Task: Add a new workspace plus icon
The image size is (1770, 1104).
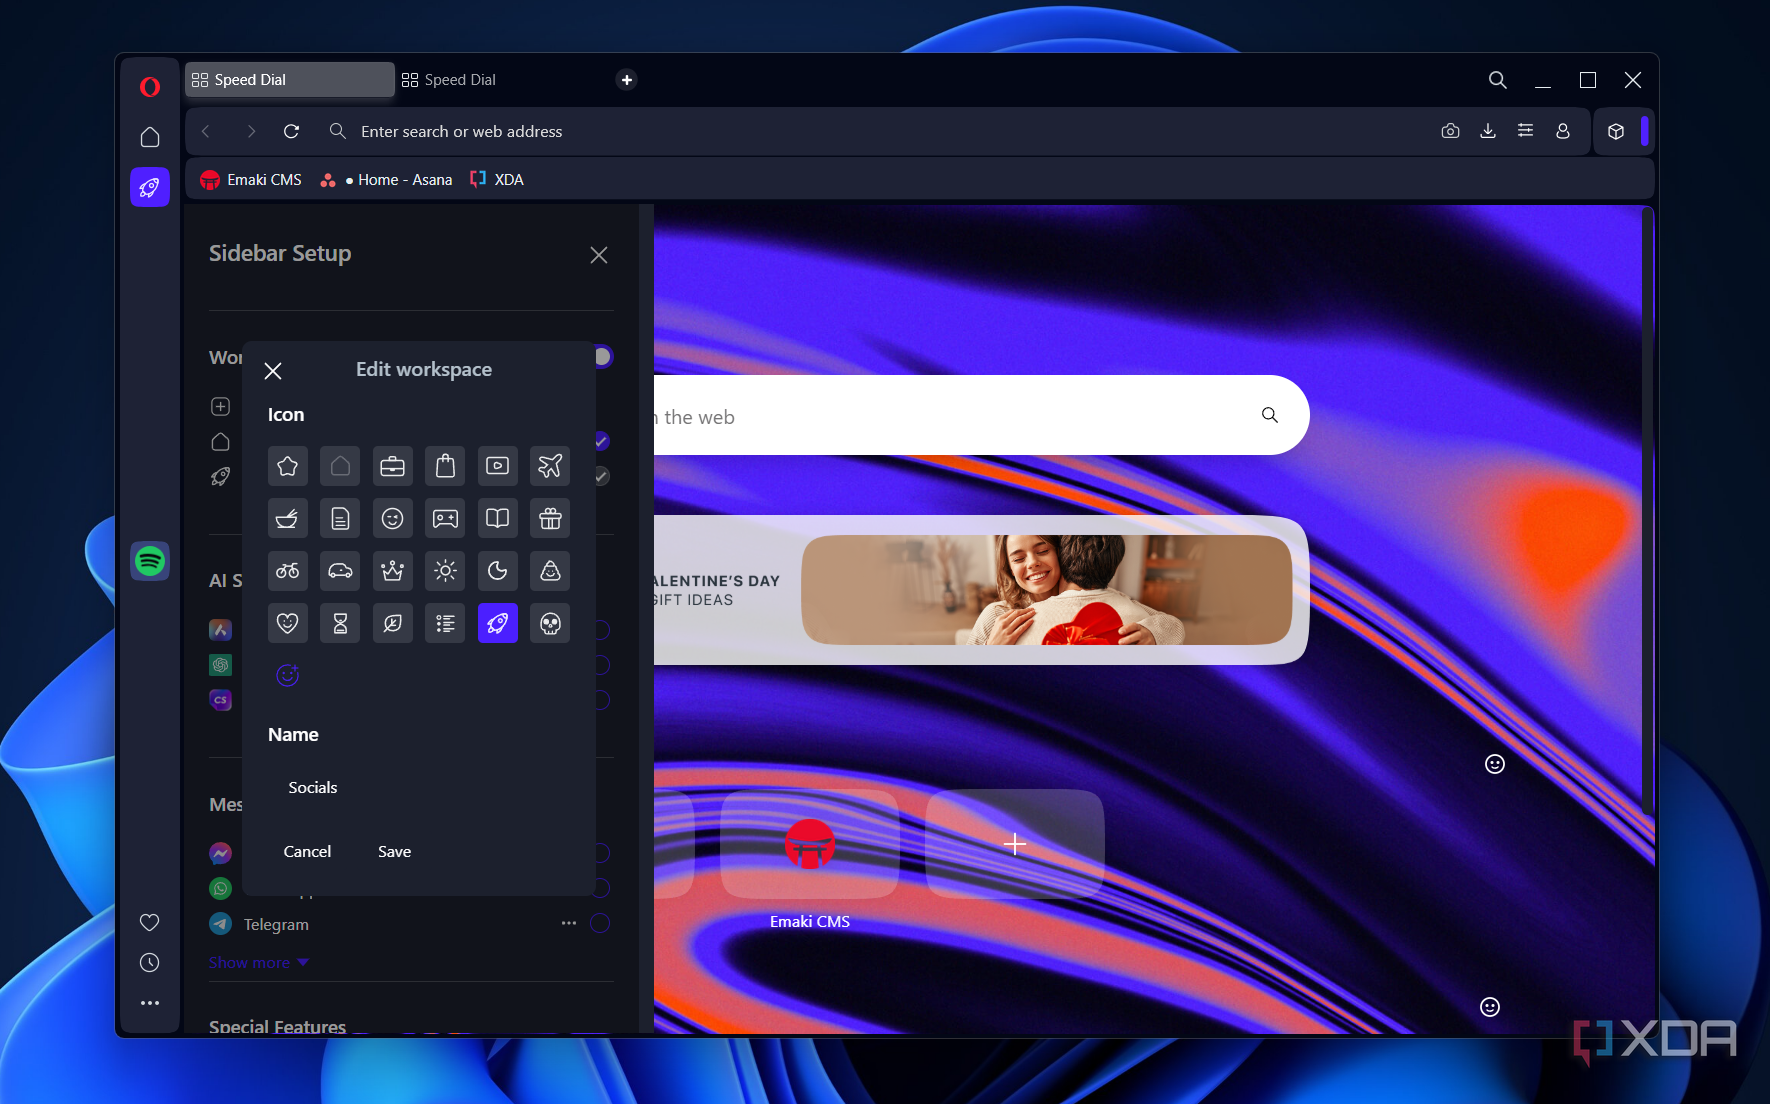Action: pos(221,406)
